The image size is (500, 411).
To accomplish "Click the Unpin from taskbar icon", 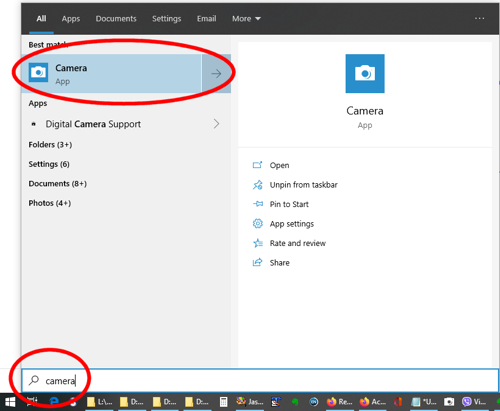I will click(x=257, y=185).
